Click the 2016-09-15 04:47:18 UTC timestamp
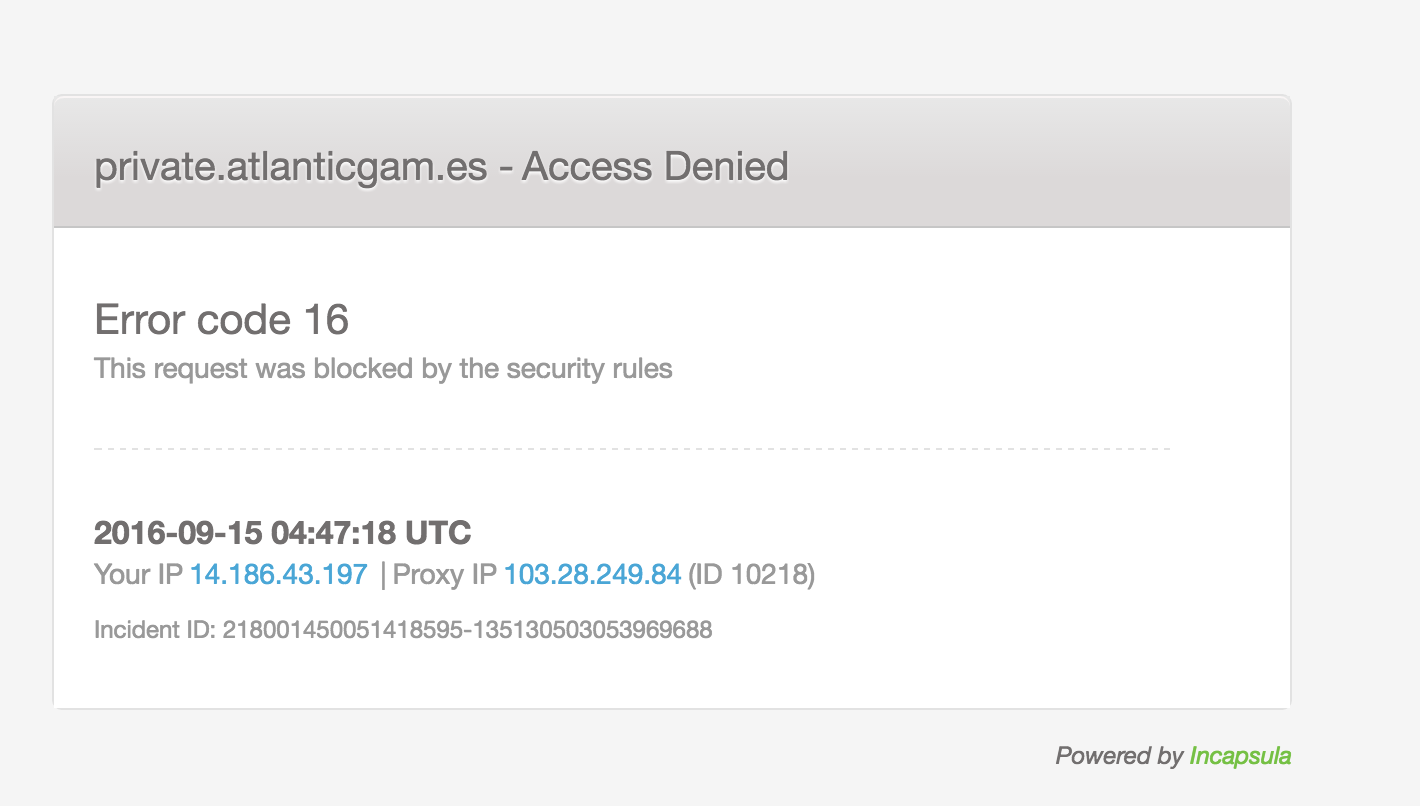The width and height of the screenshot is (1420, 806). [x=282, y=533]
